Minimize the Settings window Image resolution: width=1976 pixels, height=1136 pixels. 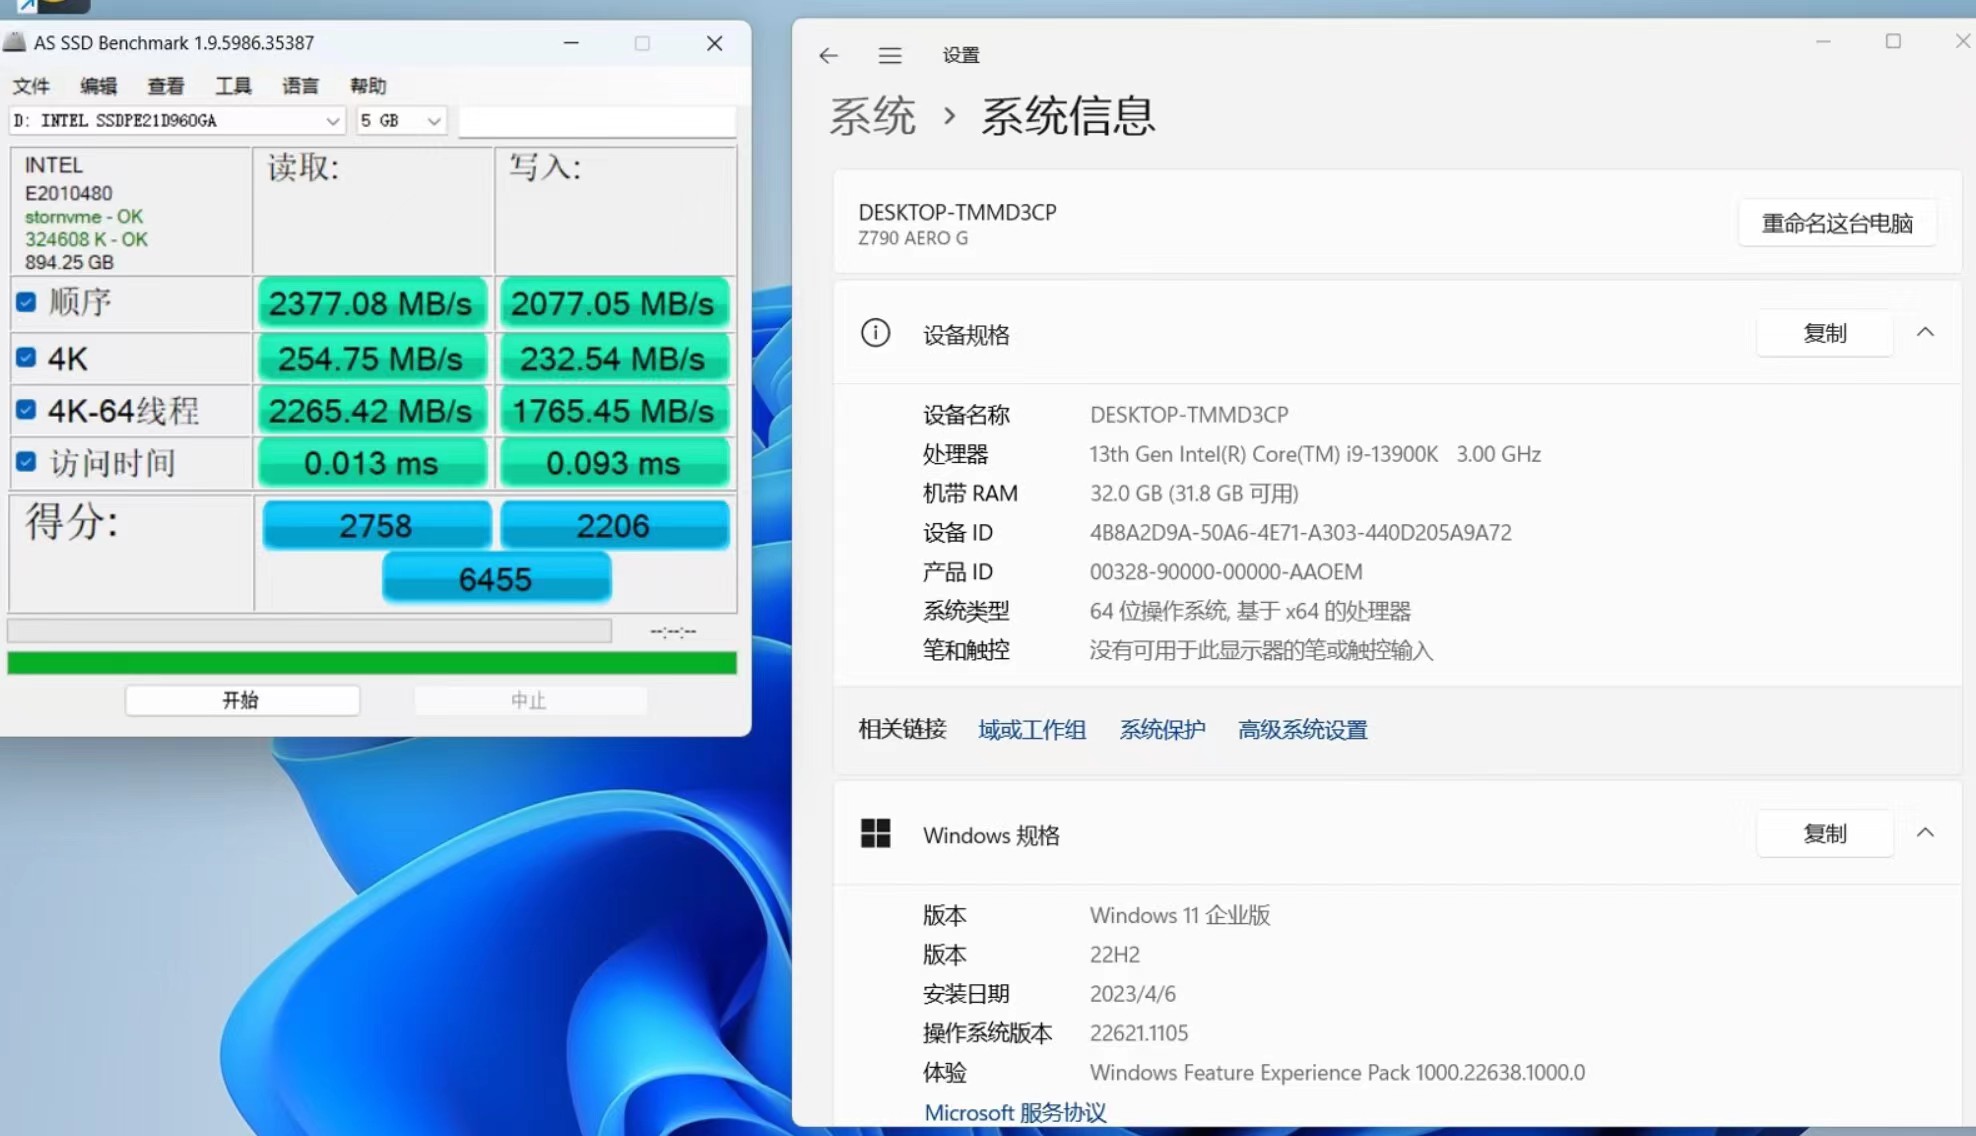(x=1823, y=41)
